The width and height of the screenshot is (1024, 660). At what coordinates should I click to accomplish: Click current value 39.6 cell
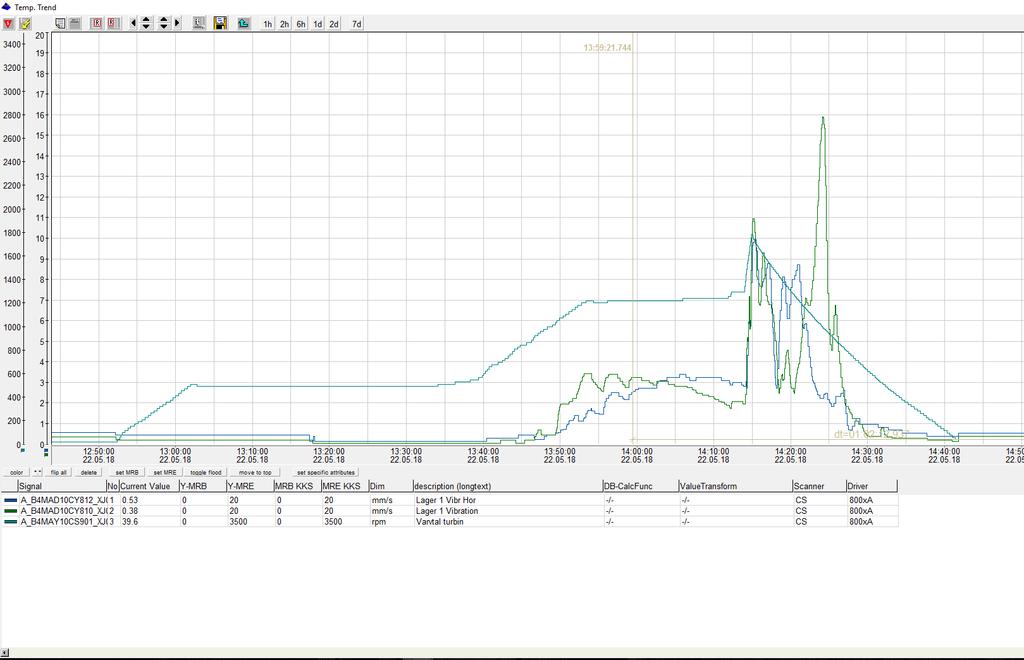click(149, 522)
